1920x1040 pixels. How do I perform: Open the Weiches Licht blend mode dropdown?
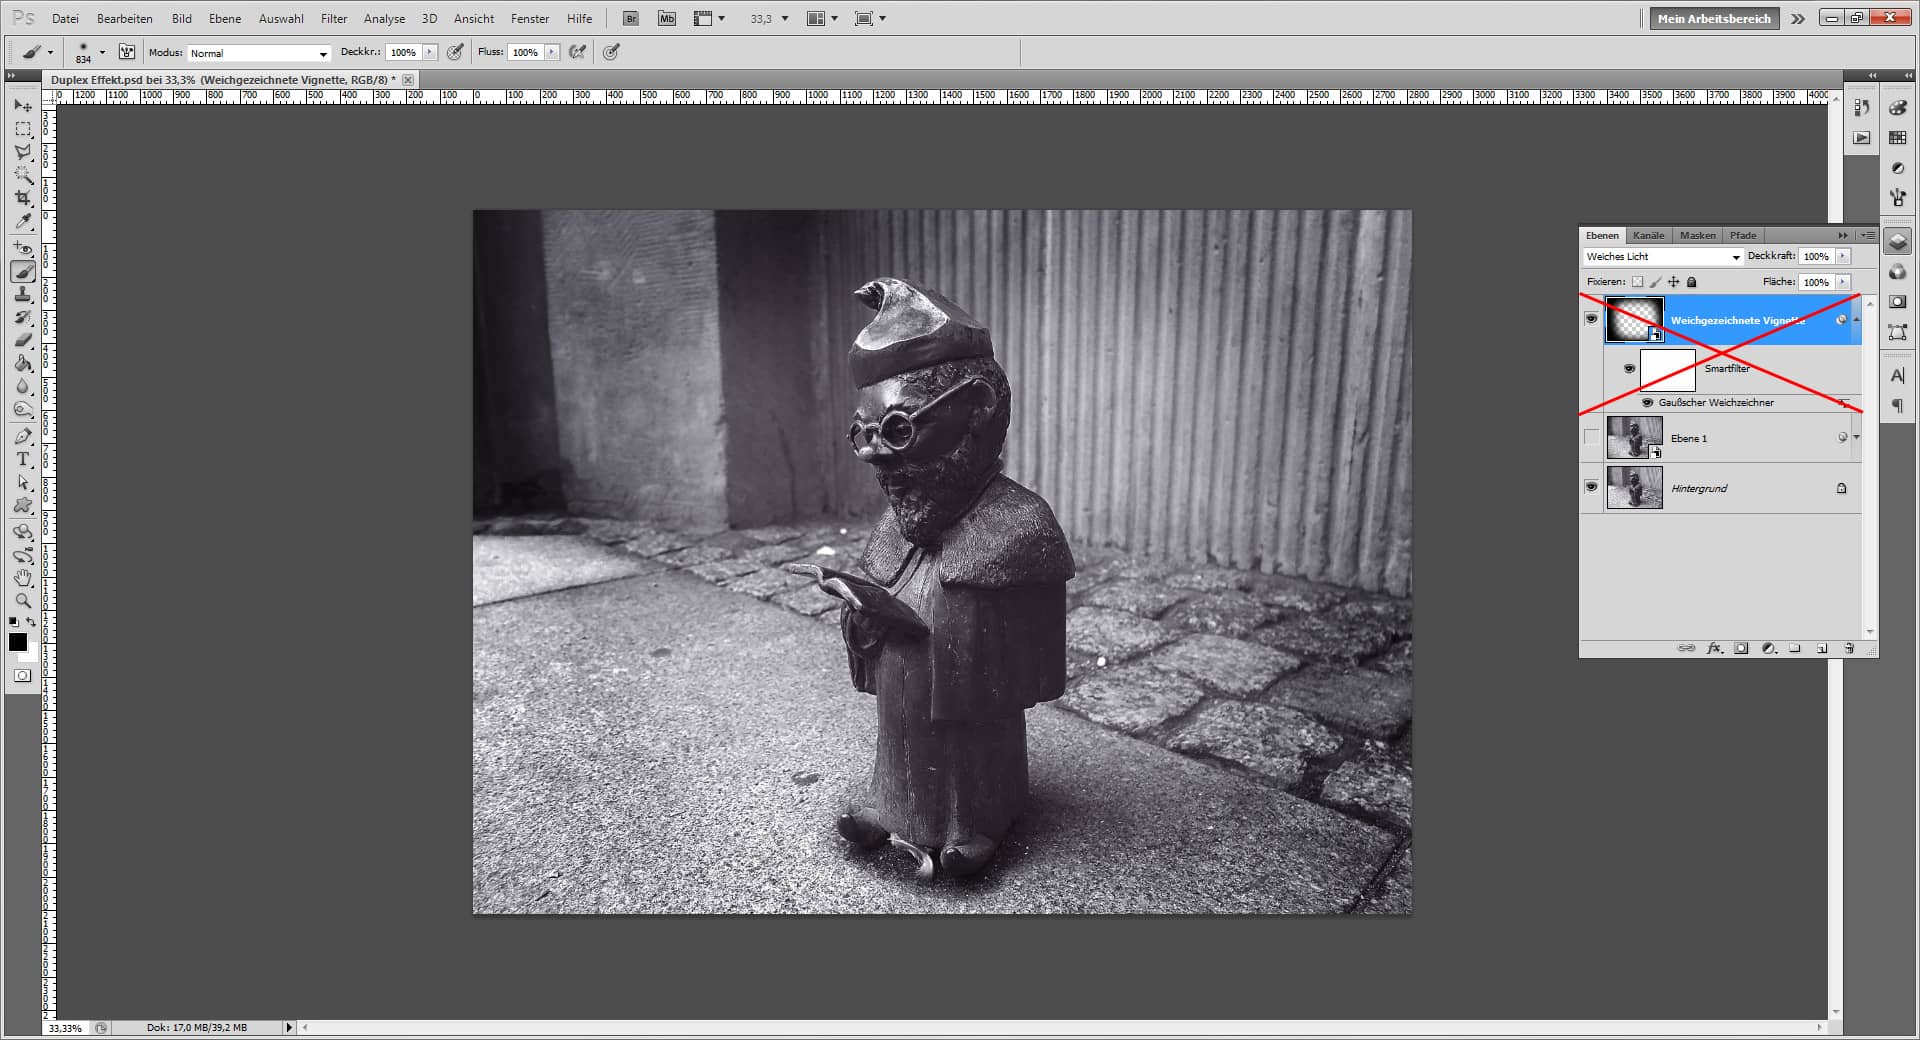coord(1735,256)
